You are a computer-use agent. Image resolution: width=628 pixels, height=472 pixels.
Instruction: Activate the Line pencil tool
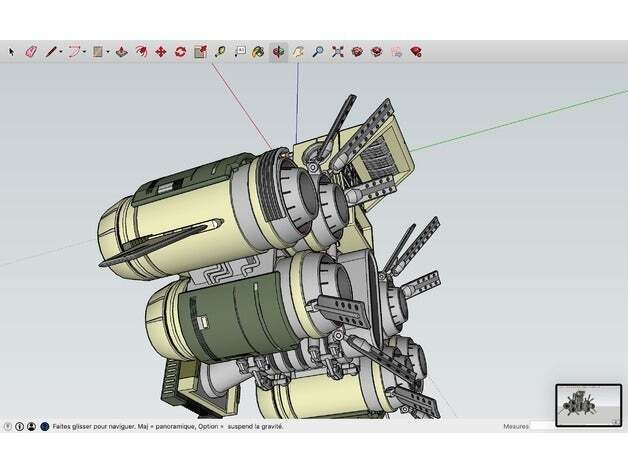pyautogui.click(x=50, y=51)
